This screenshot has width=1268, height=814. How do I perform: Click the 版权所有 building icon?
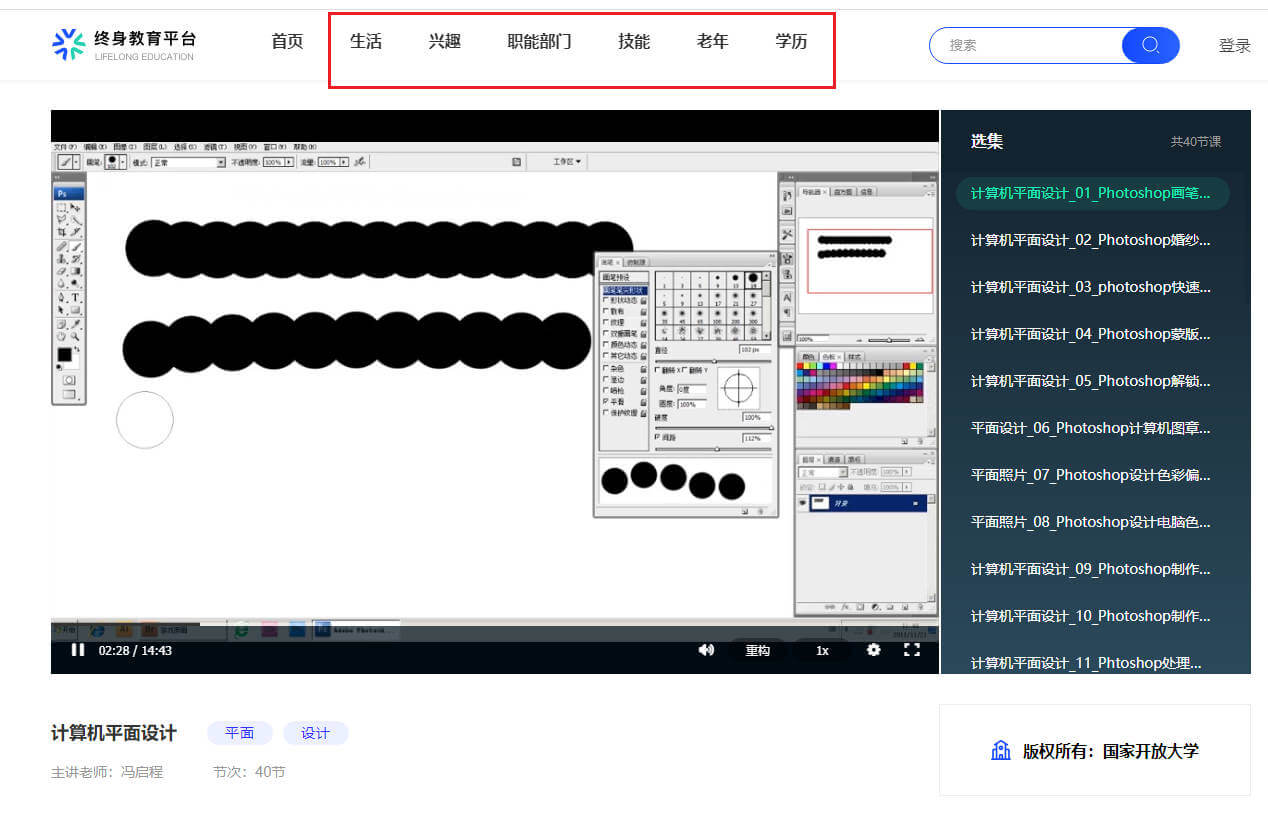tap(1000, 751)
